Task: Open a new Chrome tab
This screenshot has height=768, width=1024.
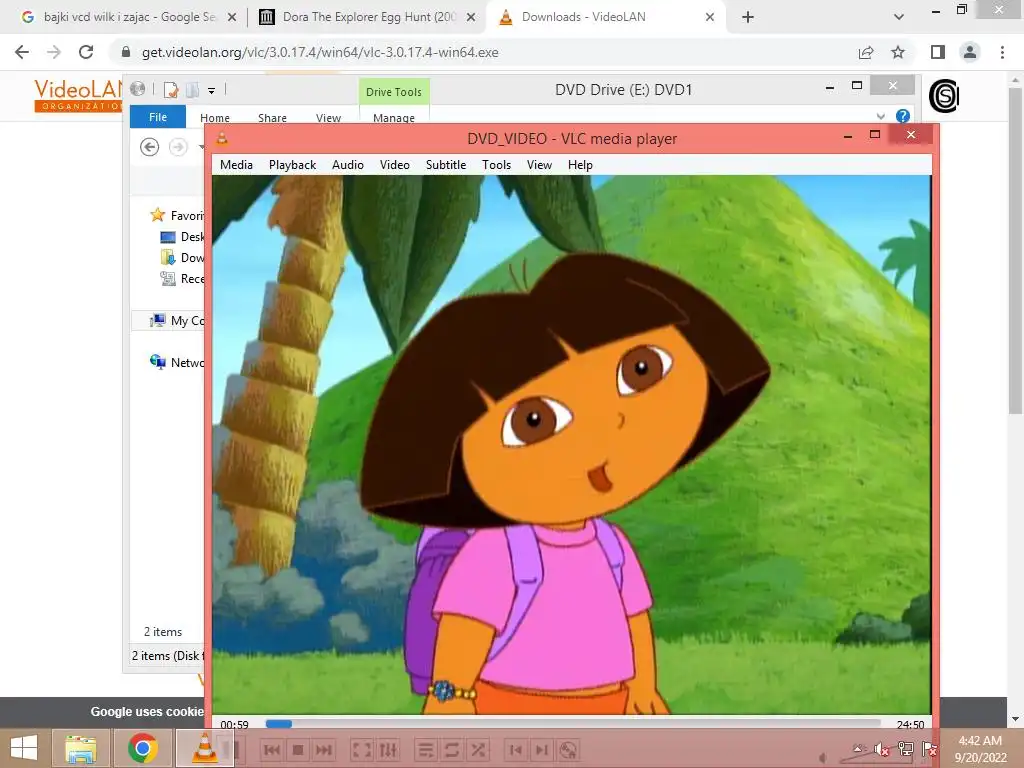Action: 748,18
